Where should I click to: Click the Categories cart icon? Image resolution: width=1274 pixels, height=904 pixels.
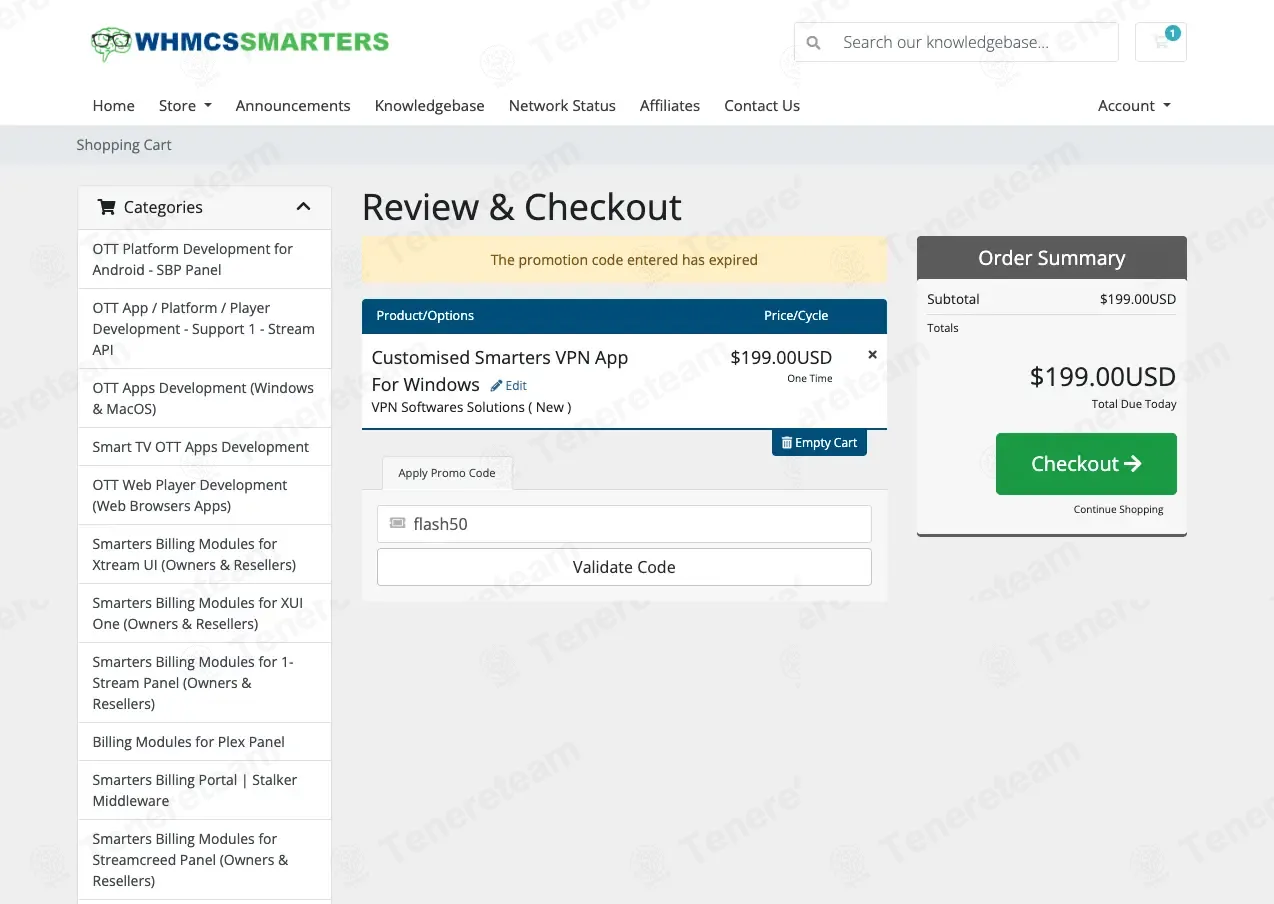coord(106,207)
